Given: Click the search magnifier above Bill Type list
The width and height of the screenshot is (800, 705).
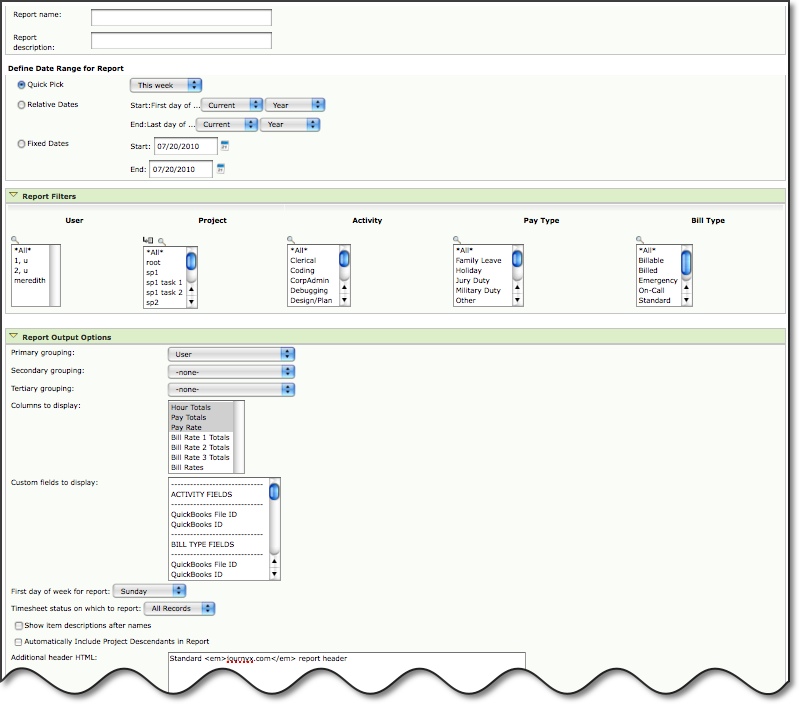Looking at the screenshot, I should (x=640, y=240).
